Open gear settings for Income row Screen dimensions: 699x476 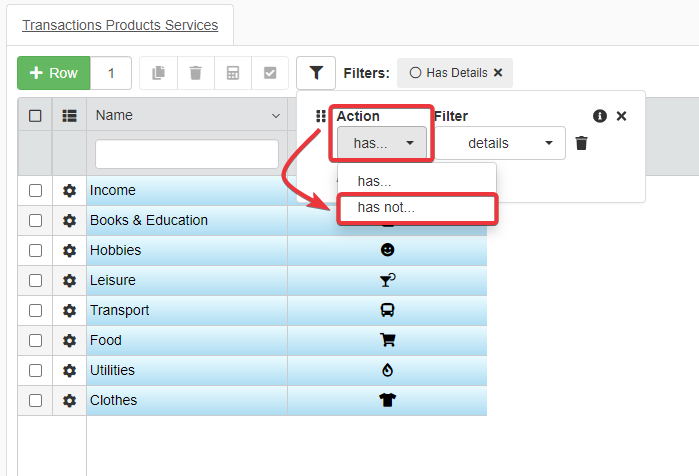[69, 191]
